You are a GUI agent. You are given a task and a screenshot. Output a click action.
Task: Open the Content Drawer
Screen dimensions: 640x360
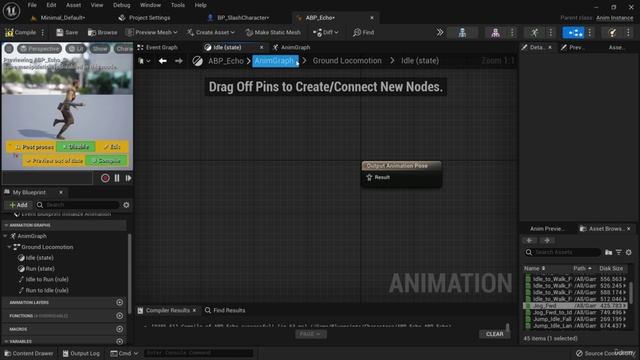[x=29, y=353]
